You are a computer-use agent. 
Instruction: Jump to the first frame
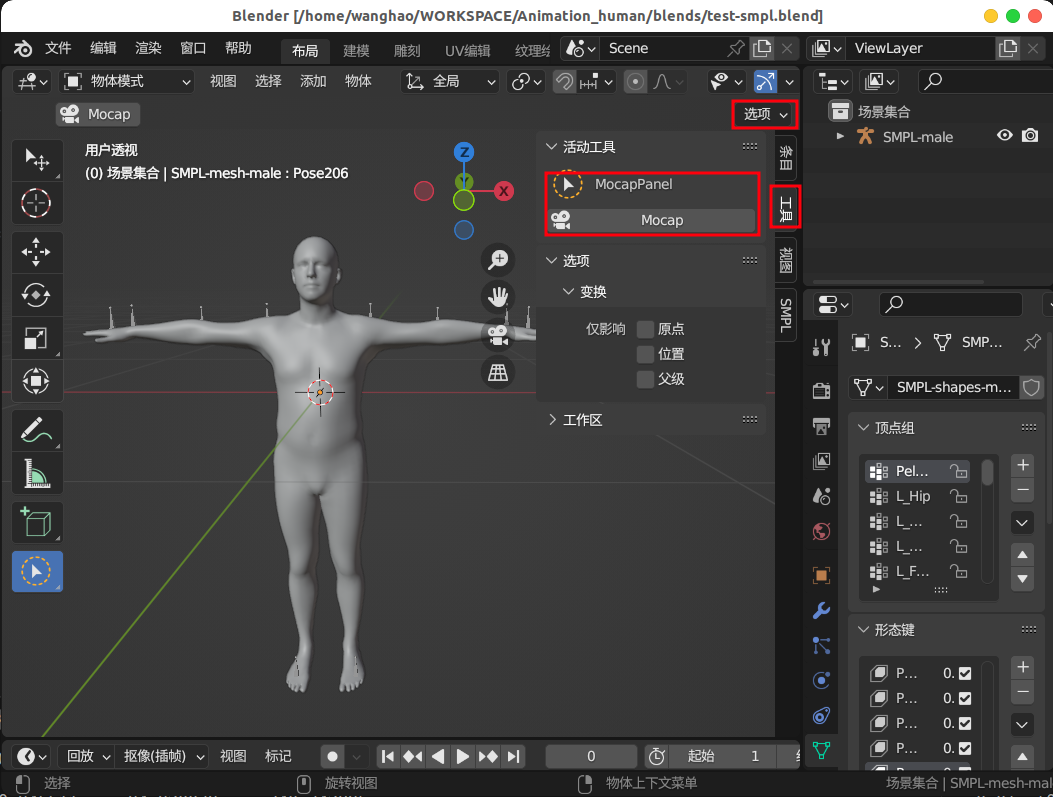point(387,757)
